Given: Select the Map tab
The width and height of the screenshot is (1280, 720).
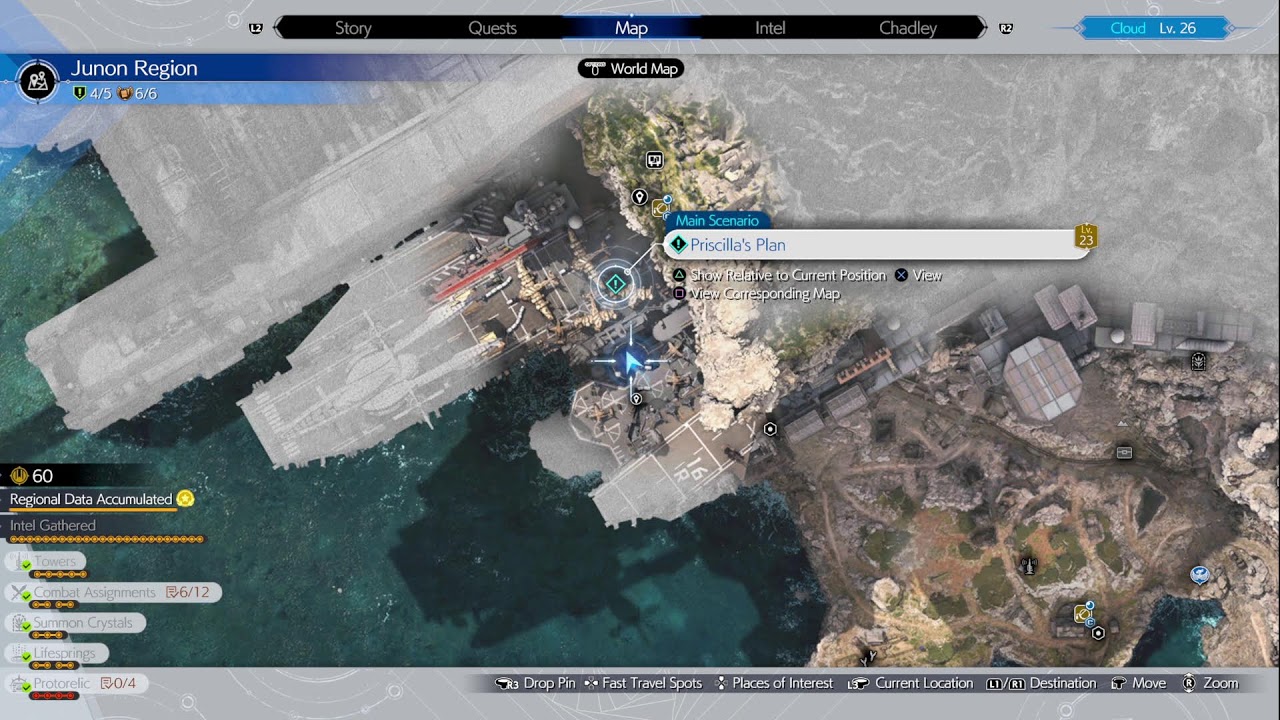Looking at the screenshot, I should point(631,28).
